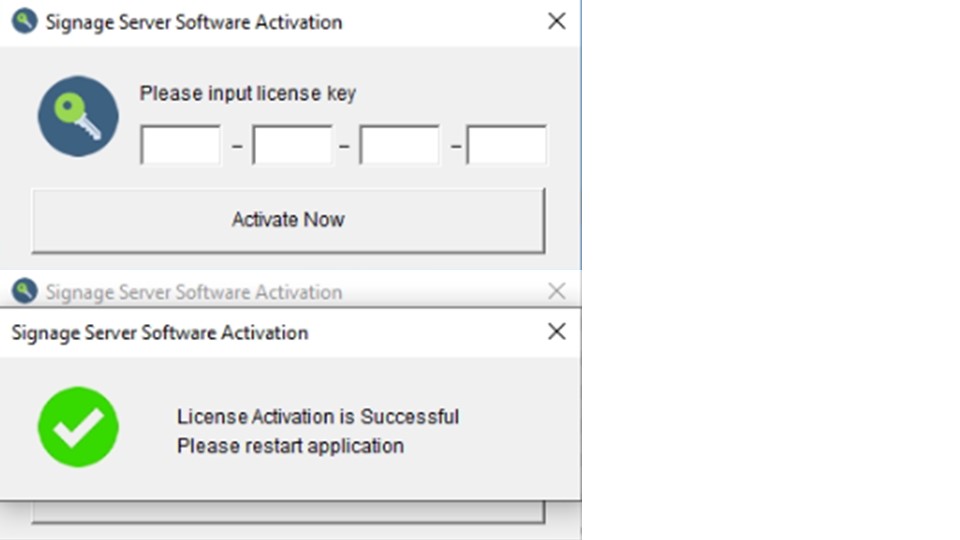This screenshot has width=960, height=540.
Task: Click the greyed-out close X of dimmed window
Action: pyautogui.click(x=557, y=291)
